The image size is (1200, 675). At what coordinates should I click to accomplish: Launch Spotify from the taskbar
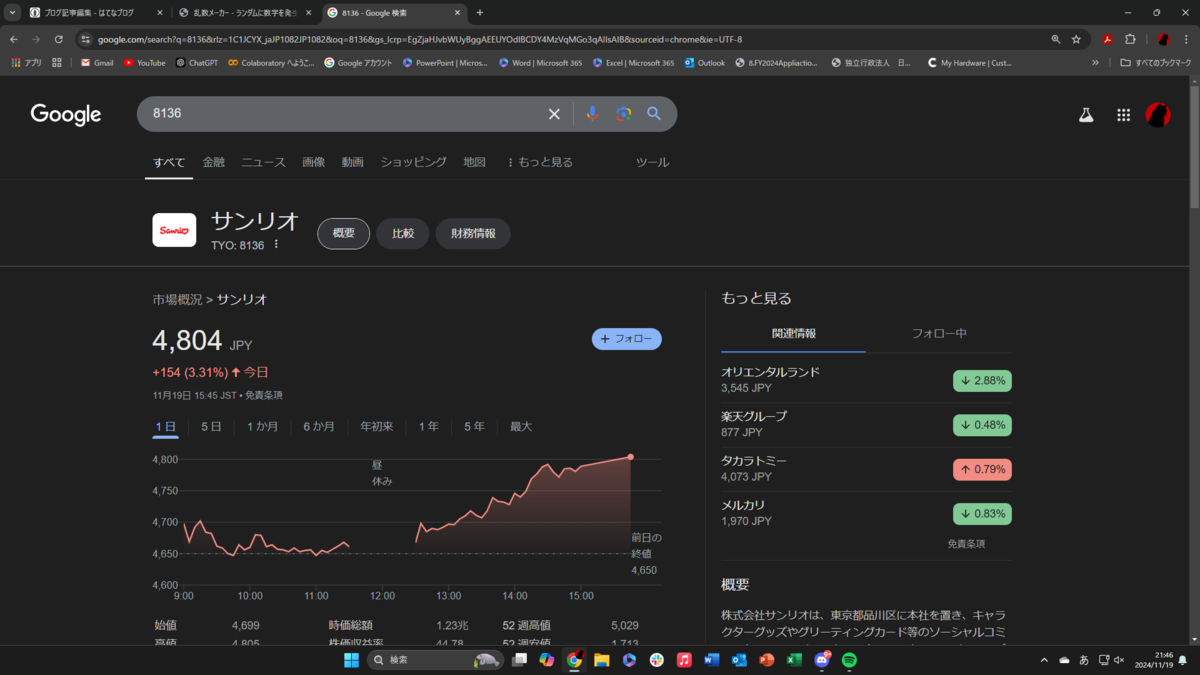pyautogui.click(x=849, y=660)
